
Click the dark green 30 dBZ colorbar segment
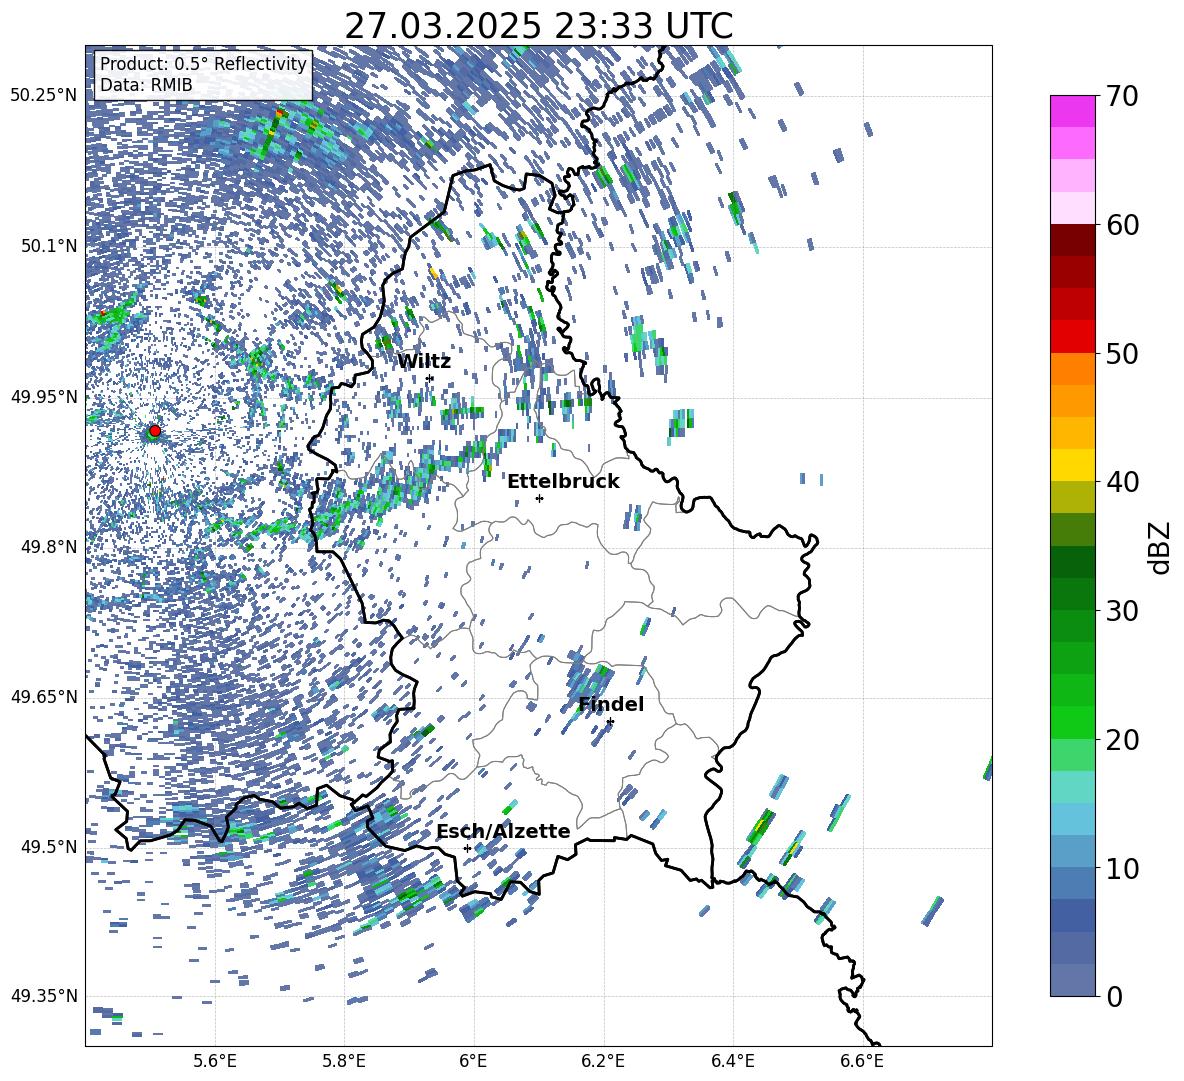pyautogui.click(x=1072, y=593)
